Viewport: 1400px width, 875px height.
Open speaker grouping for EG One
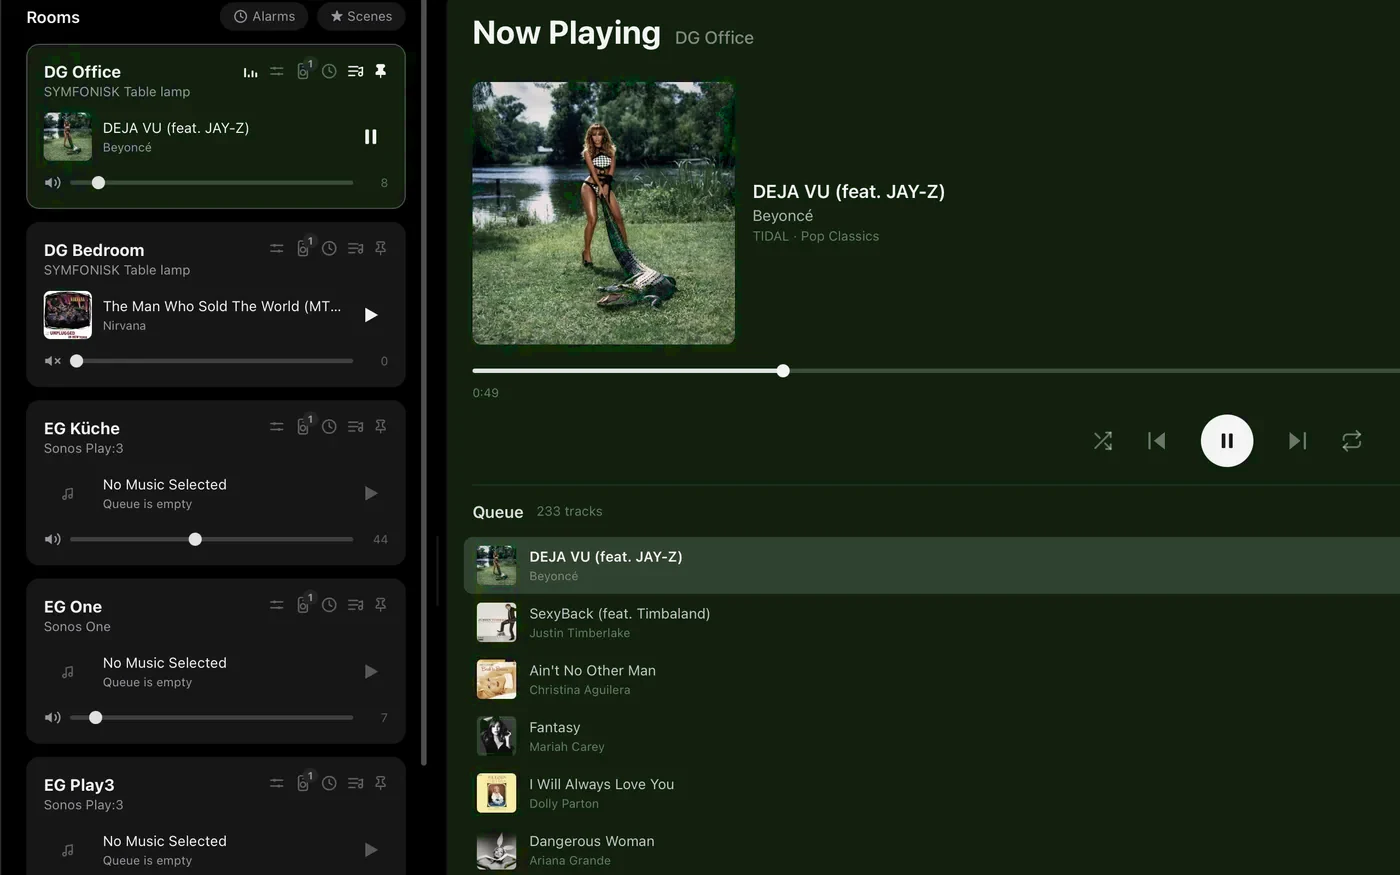(x=303, y=605)
